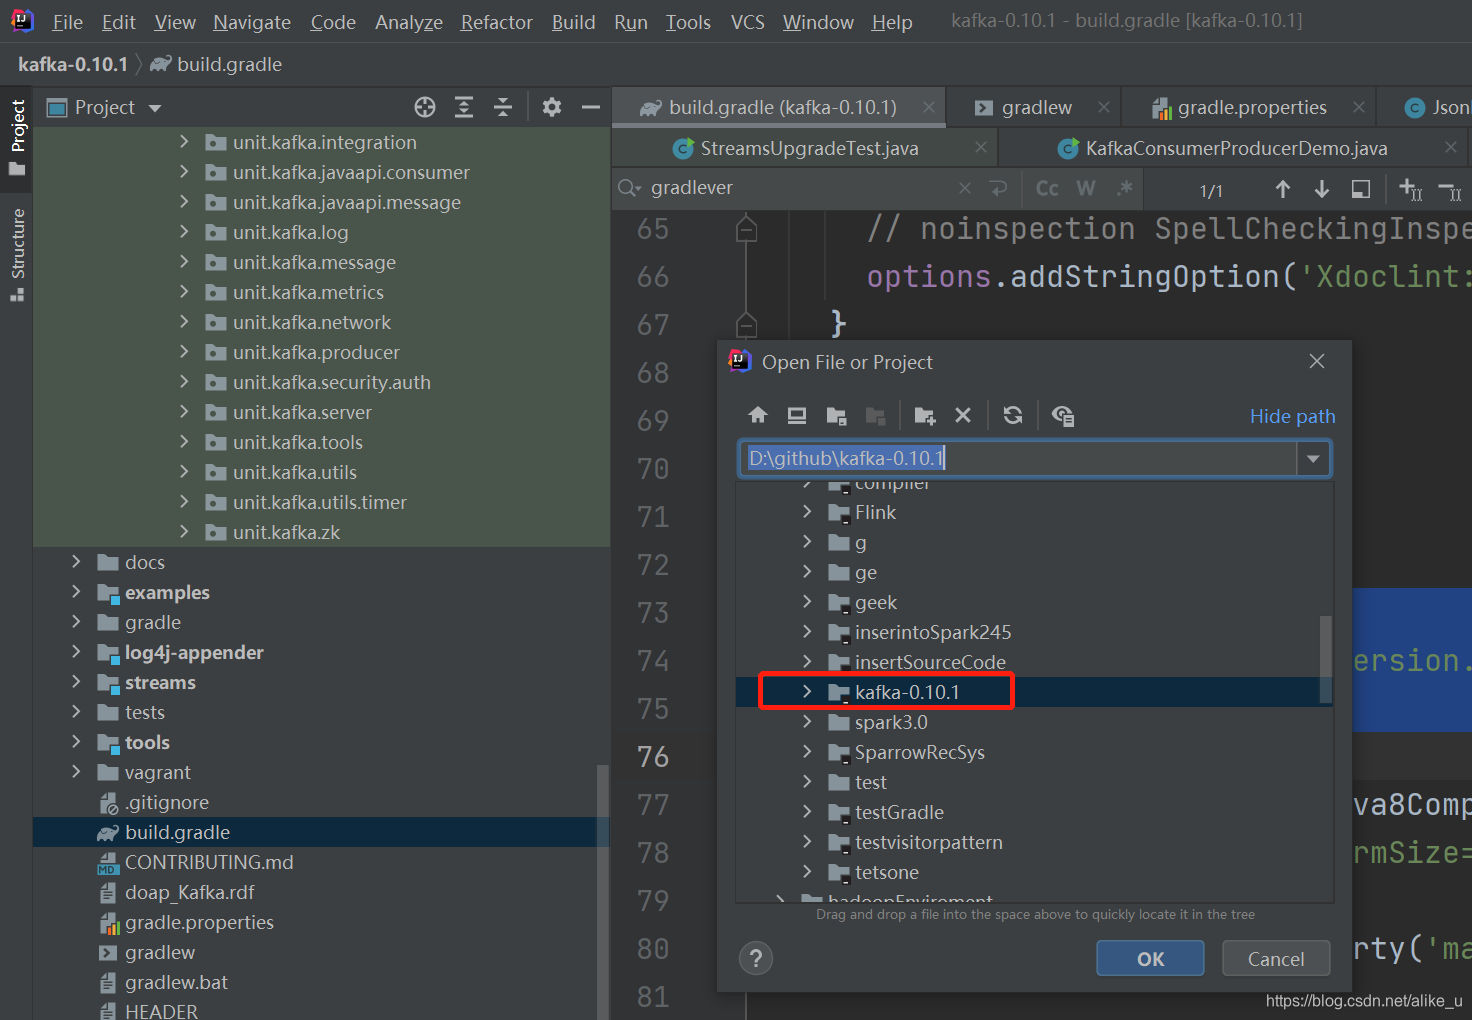The image size is (1472, 1020).
Task: Expand unit.kafka.integration package
Action: (184, 142)
